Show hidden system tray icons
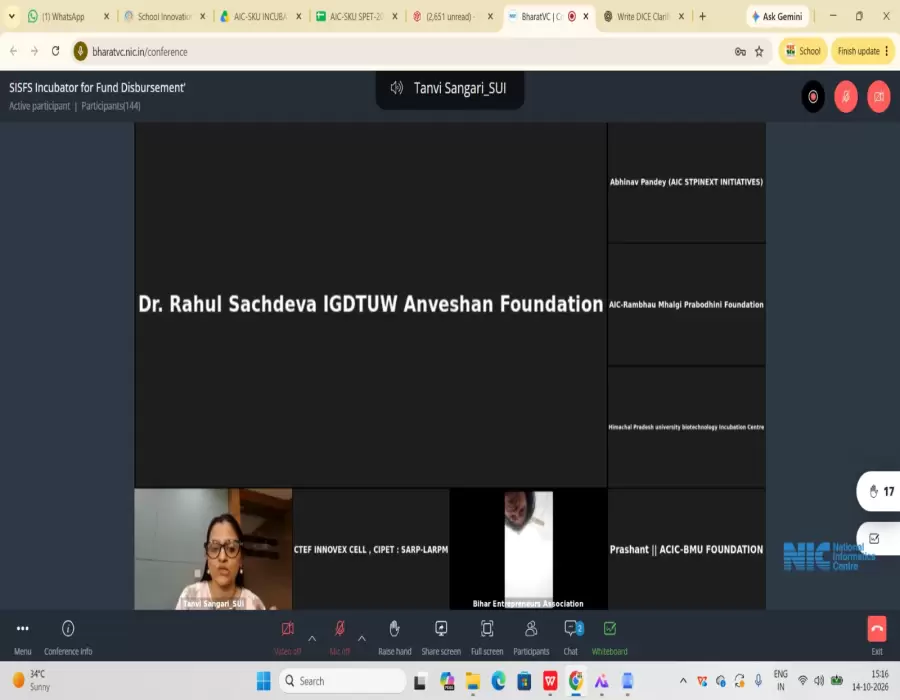Viewport: 900px width, 700px height. [683, 680]
